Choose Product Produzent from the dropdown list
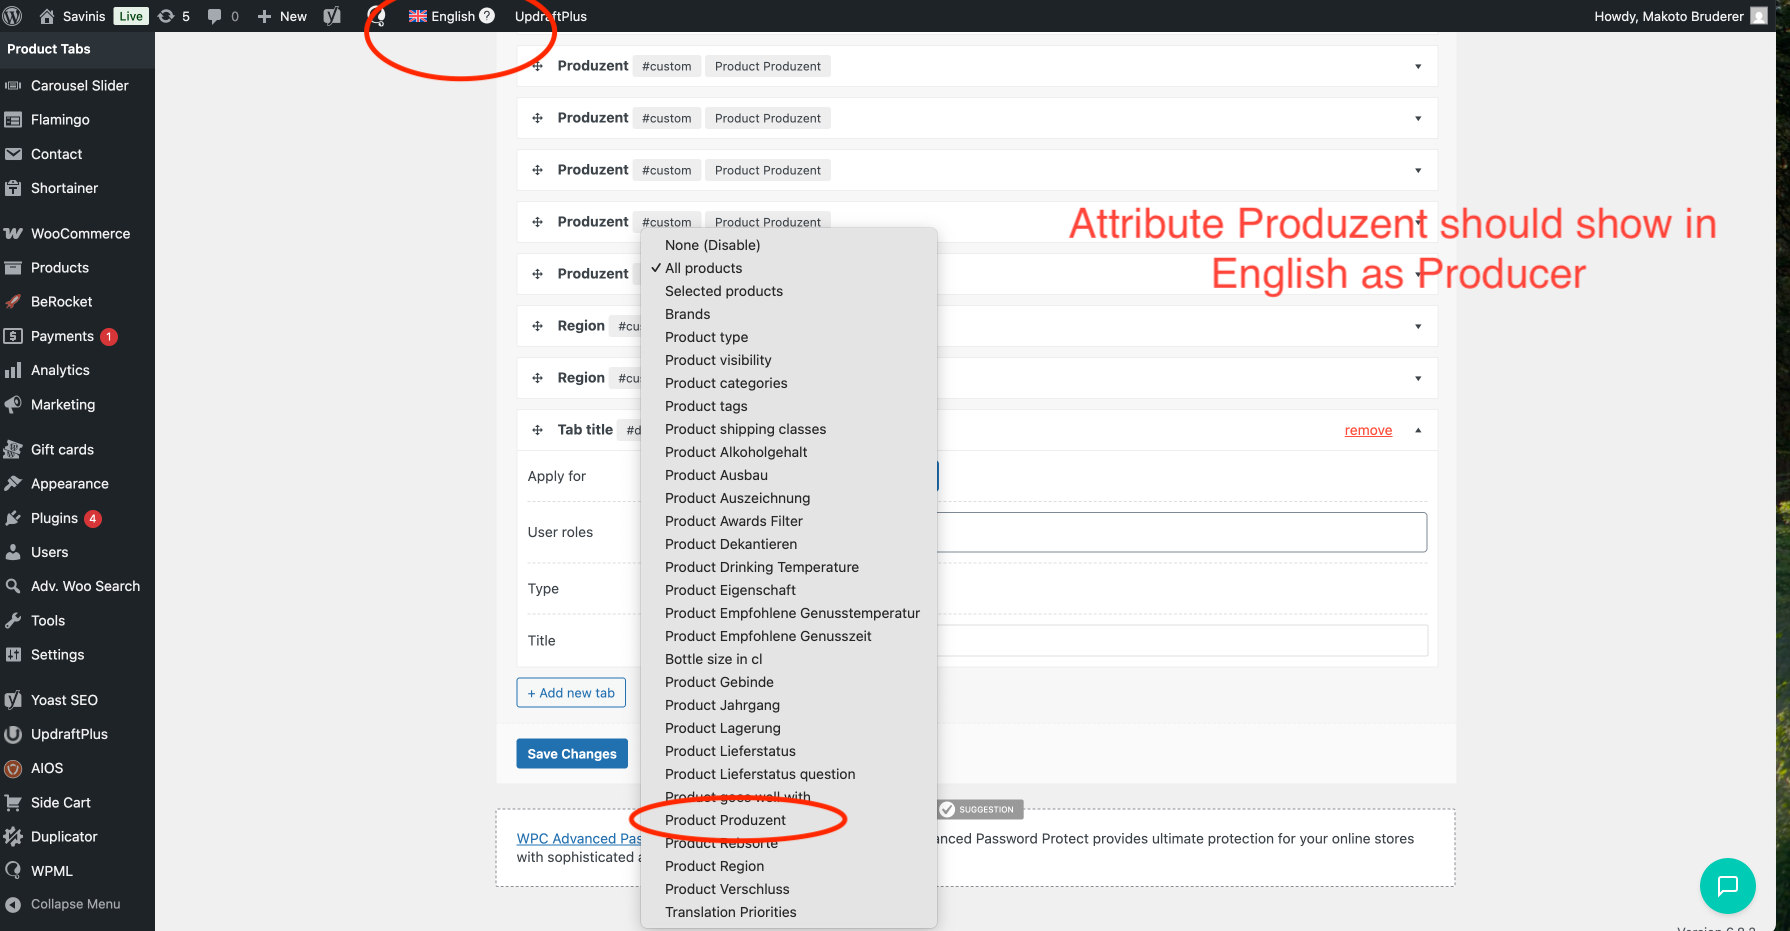The width and height of the screenshot is (1790, 931). tap(725, 820)
